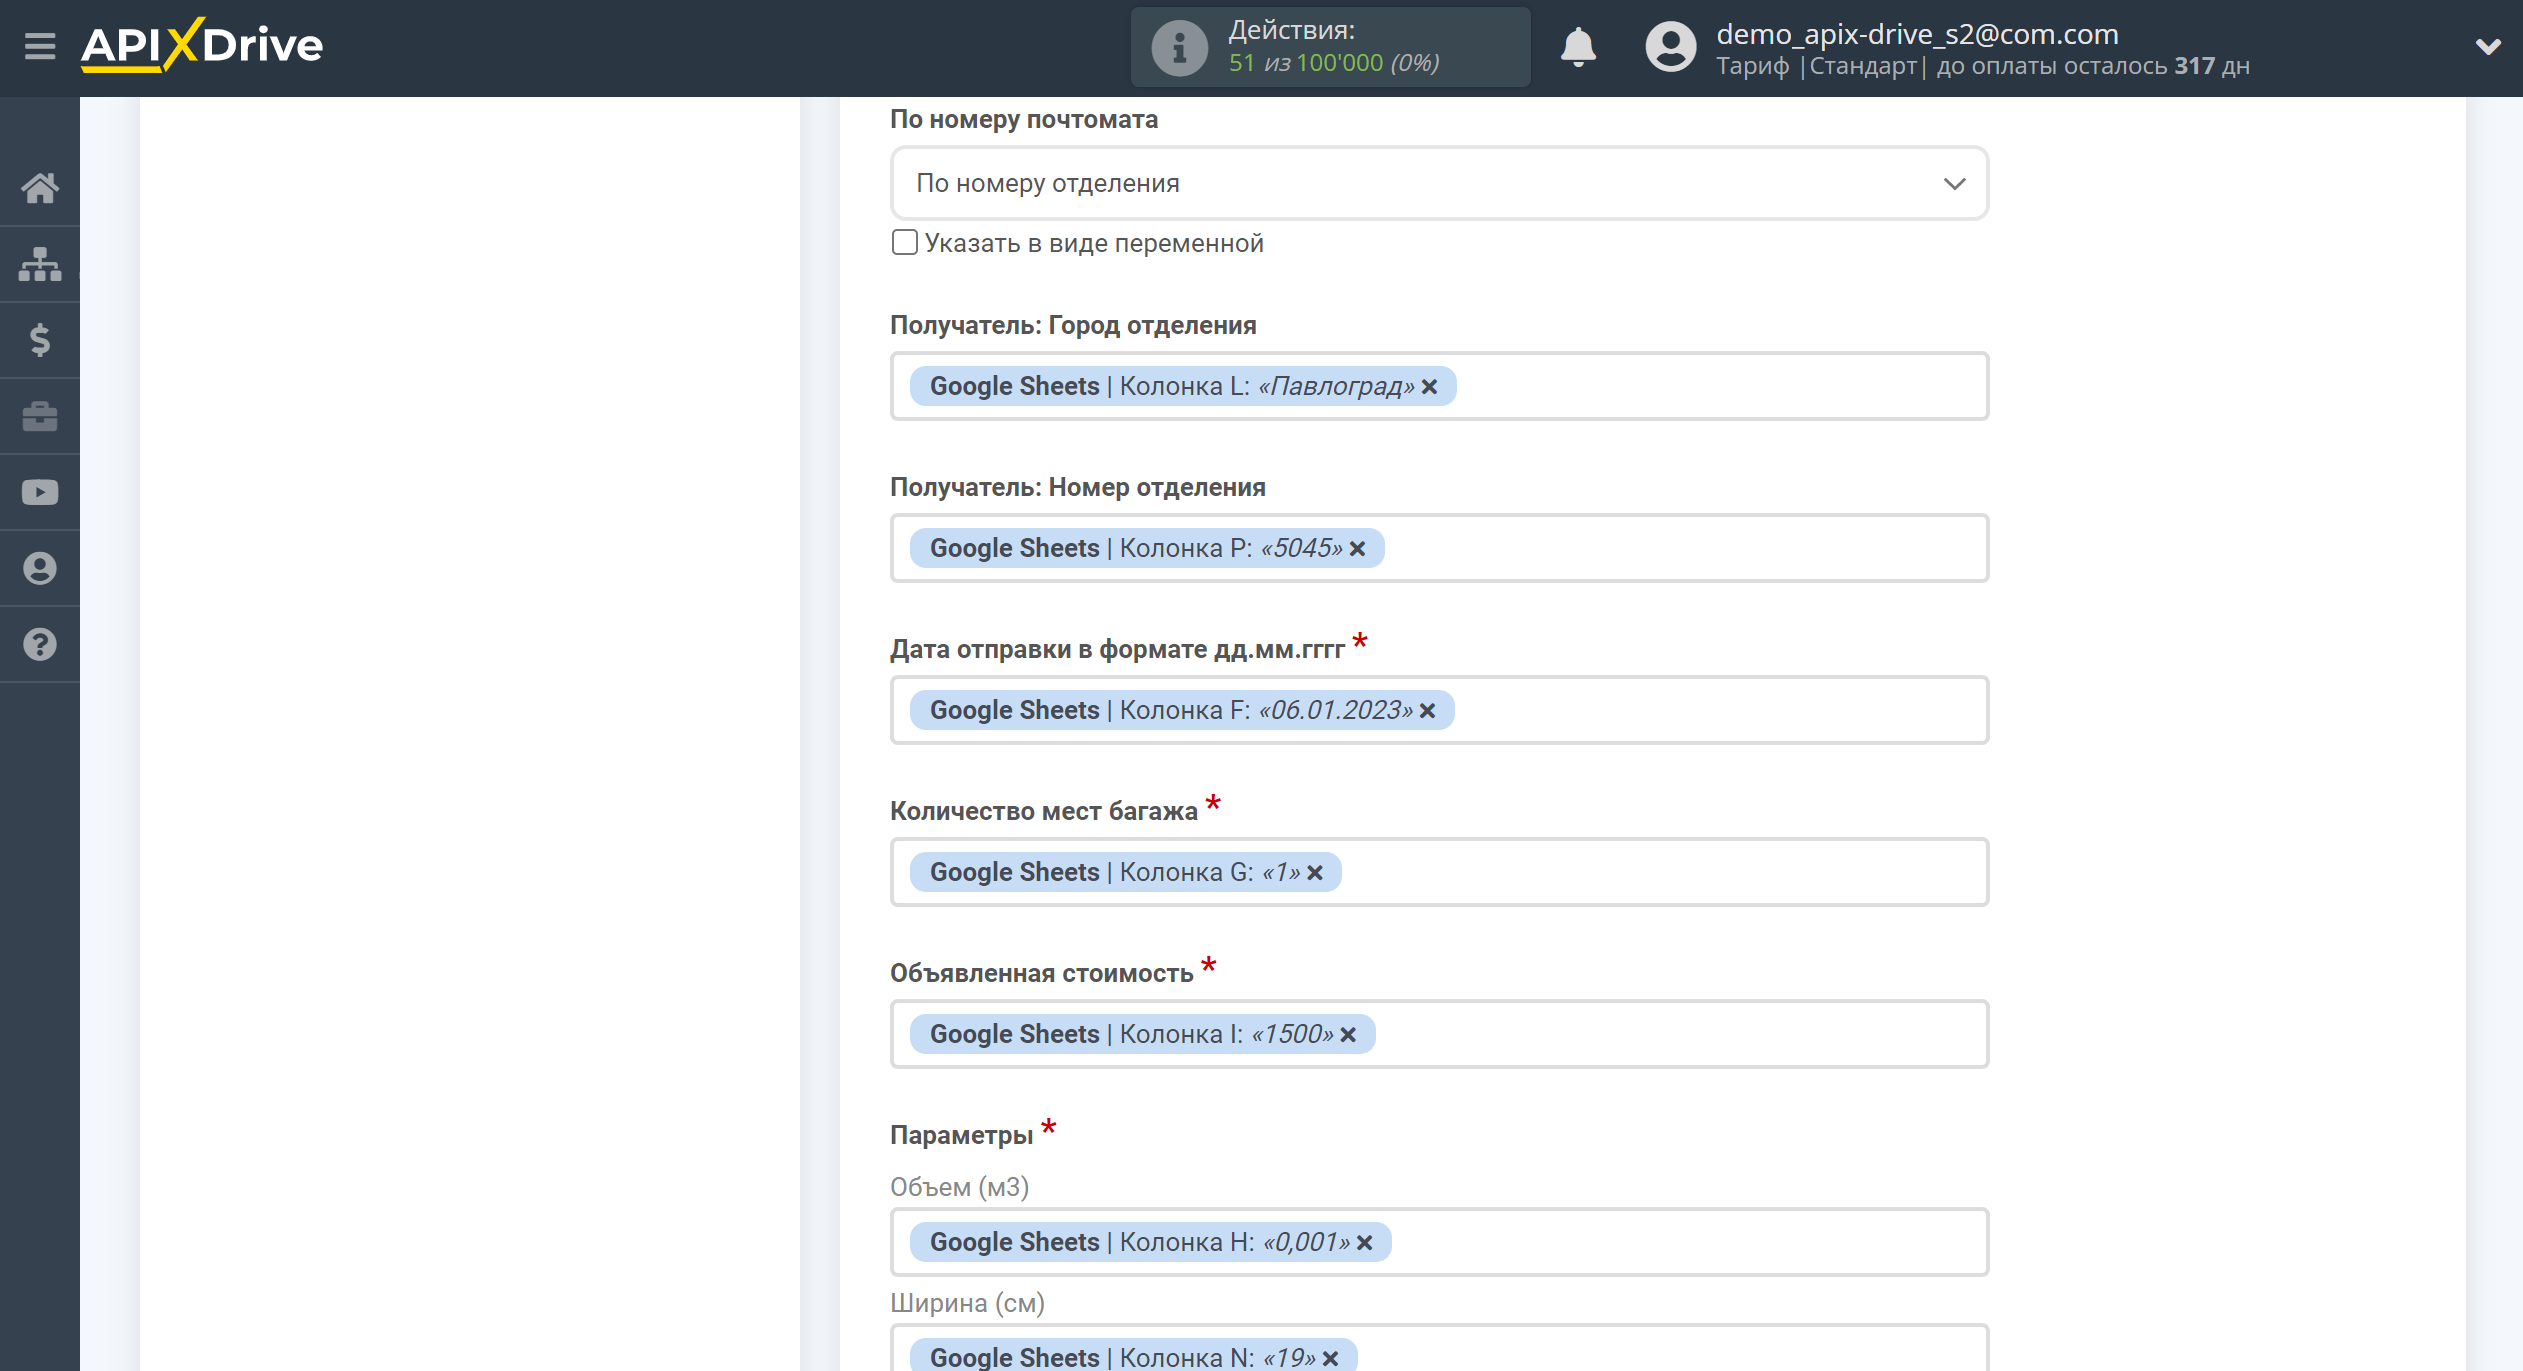
Task: Open the 'По номеру отделения' dropdown
Action: click(x=1439, y=183)
